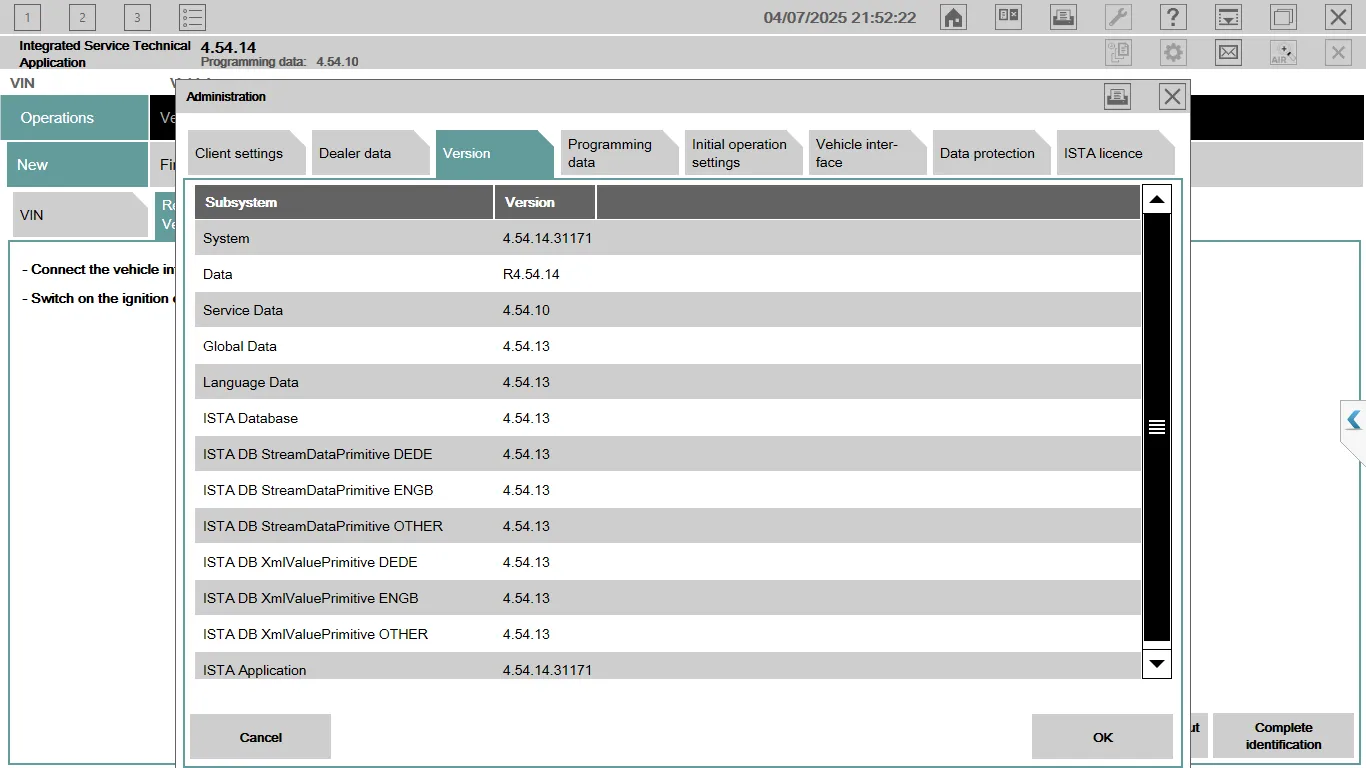Open the Data protection tab
This screenshot has width=1366, height=768.
click(x=990, y=153)
